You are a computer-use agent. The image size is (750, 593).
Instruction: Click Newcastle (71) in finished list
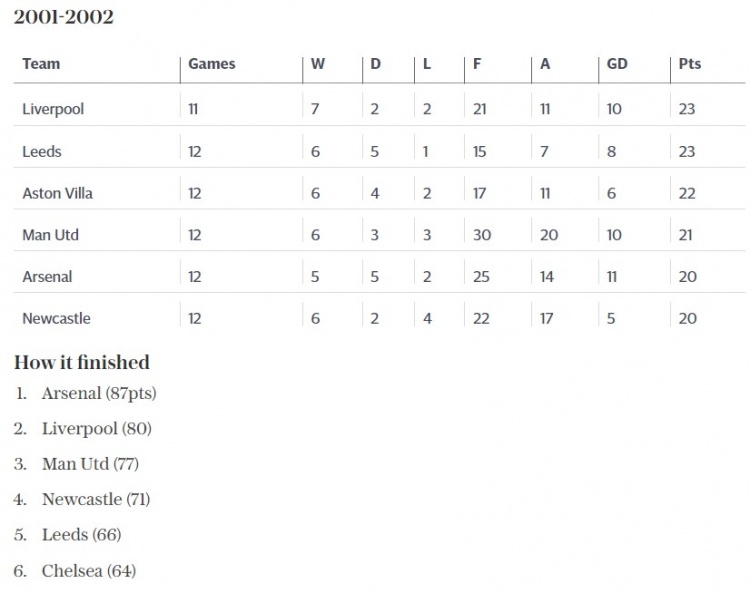click(x=96, y=499)
